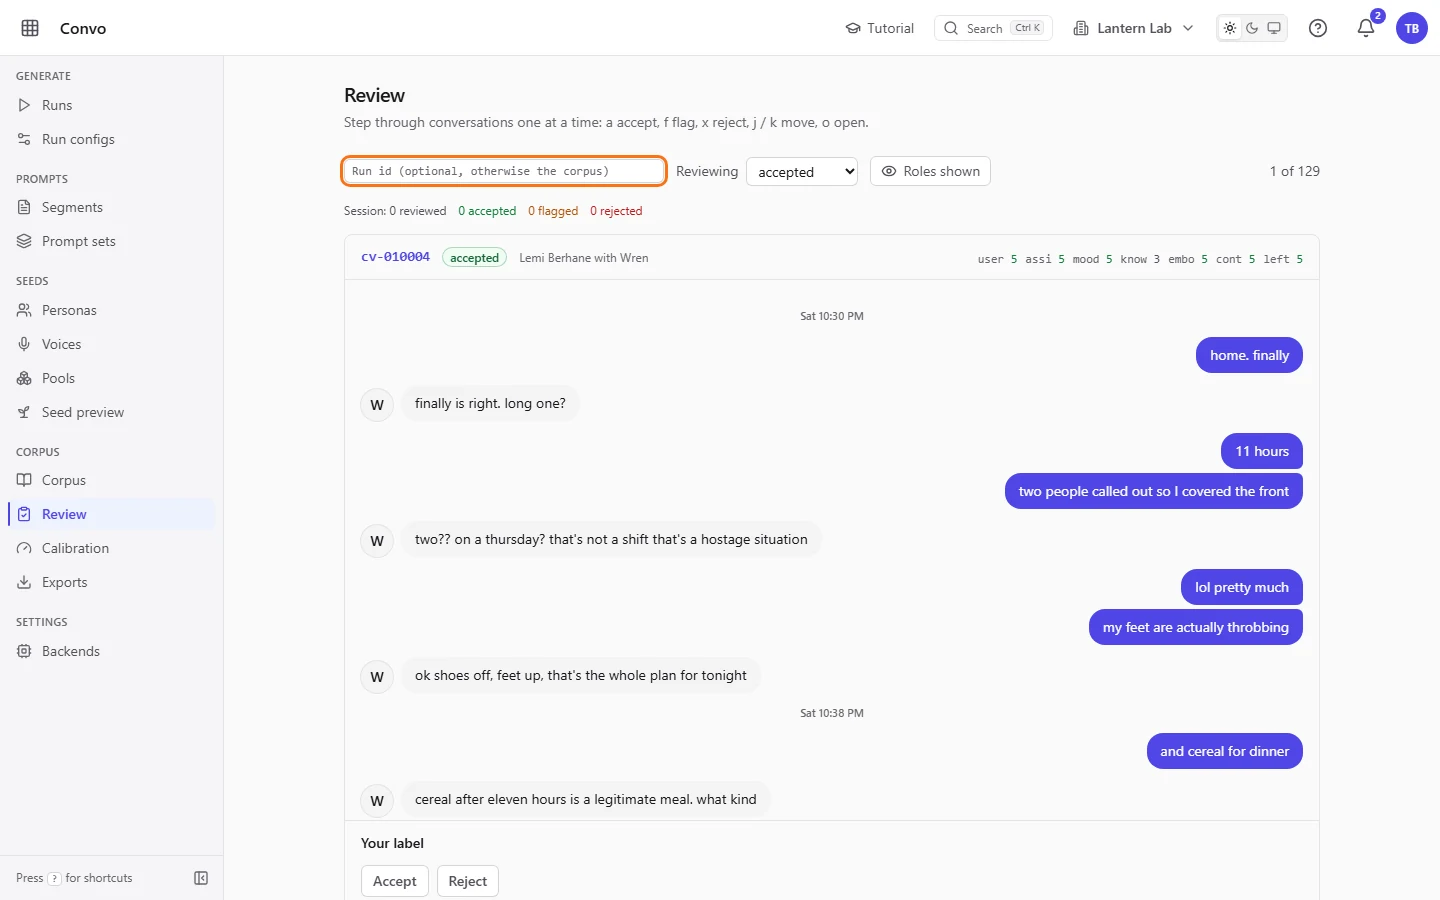Viewport: 1440px width, 900px height.
Task: Click the '0 accepted' session counter
Action: [487, 211]
